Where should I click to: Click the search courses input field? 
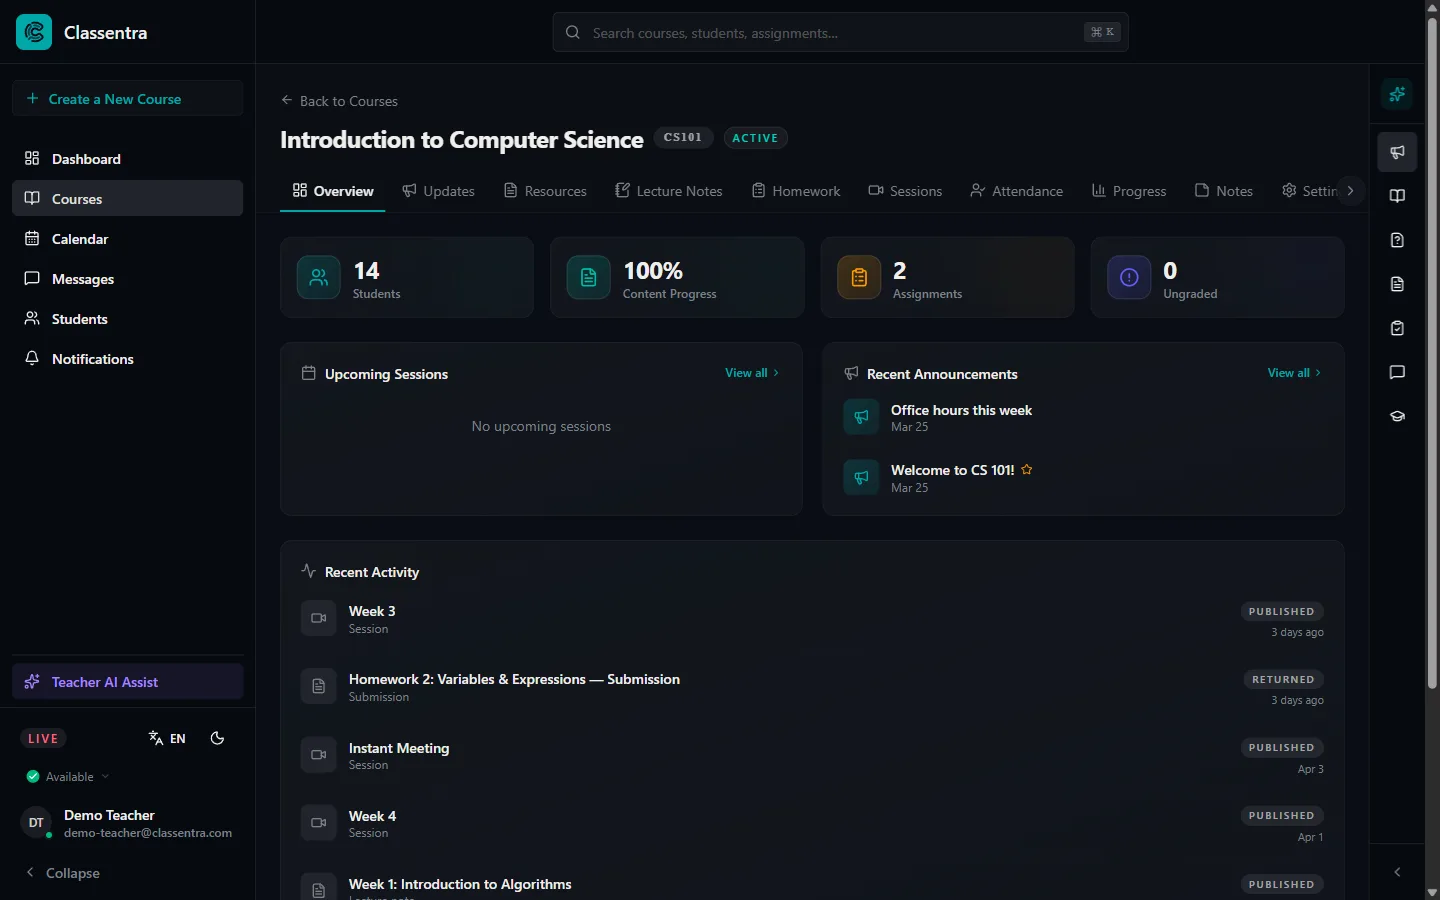click(840, 32)
